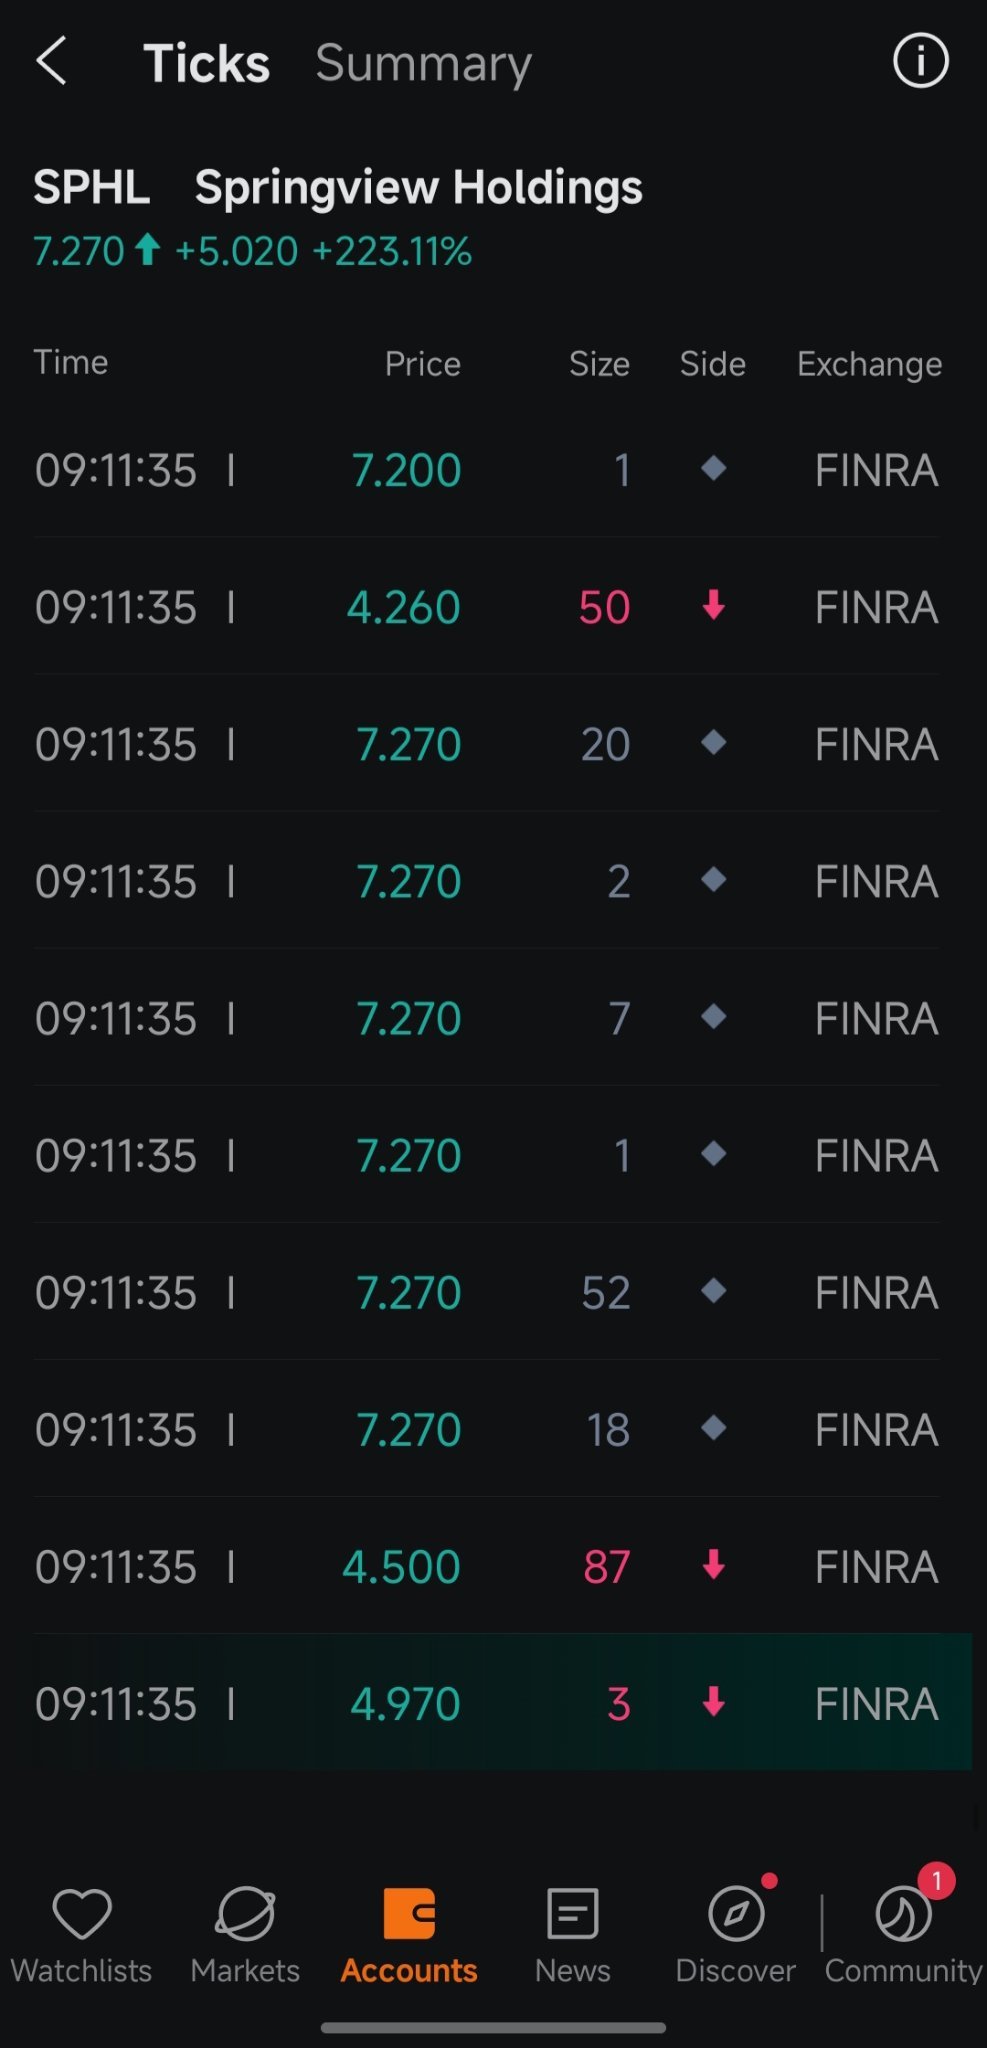This screenshot has width=987, height=2048.
Task: Select the tick row priced 7.200
Action: coord(487,469)
